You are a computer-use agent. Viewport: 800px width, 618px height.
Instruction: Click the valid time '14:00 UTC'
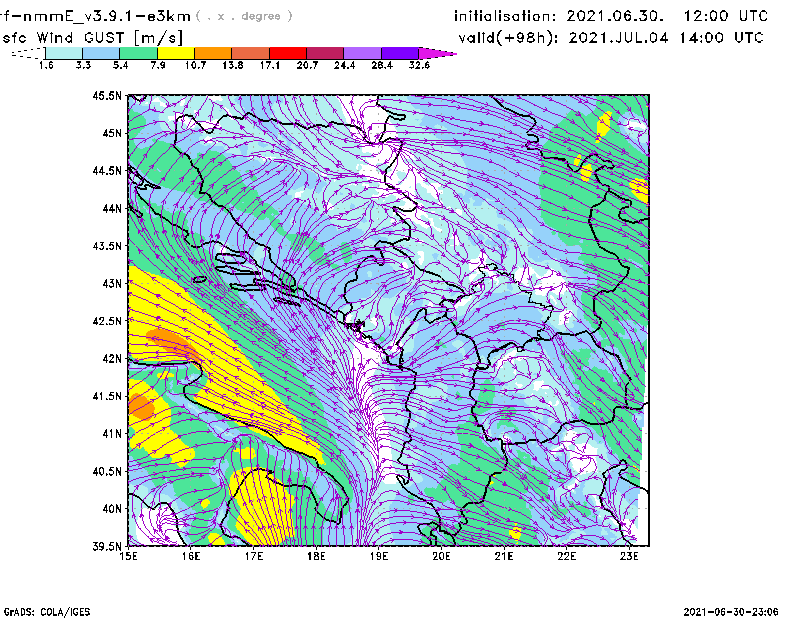coord(721,38)
